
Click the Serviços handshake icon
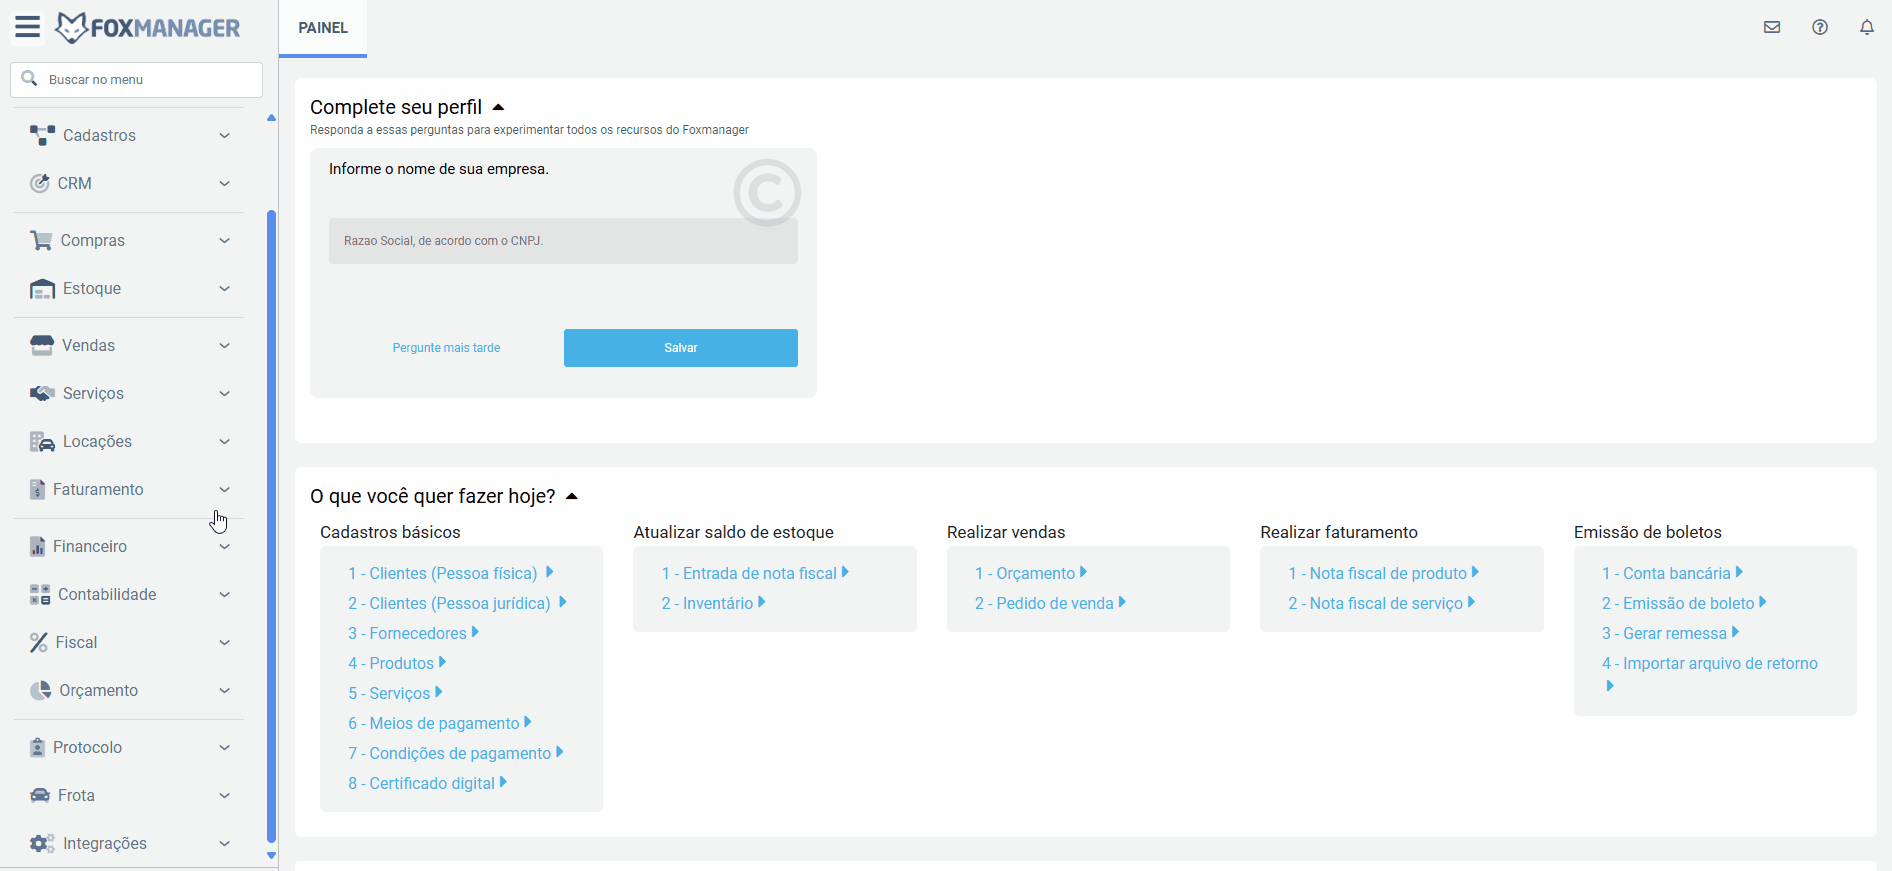[x=42, y=393]
